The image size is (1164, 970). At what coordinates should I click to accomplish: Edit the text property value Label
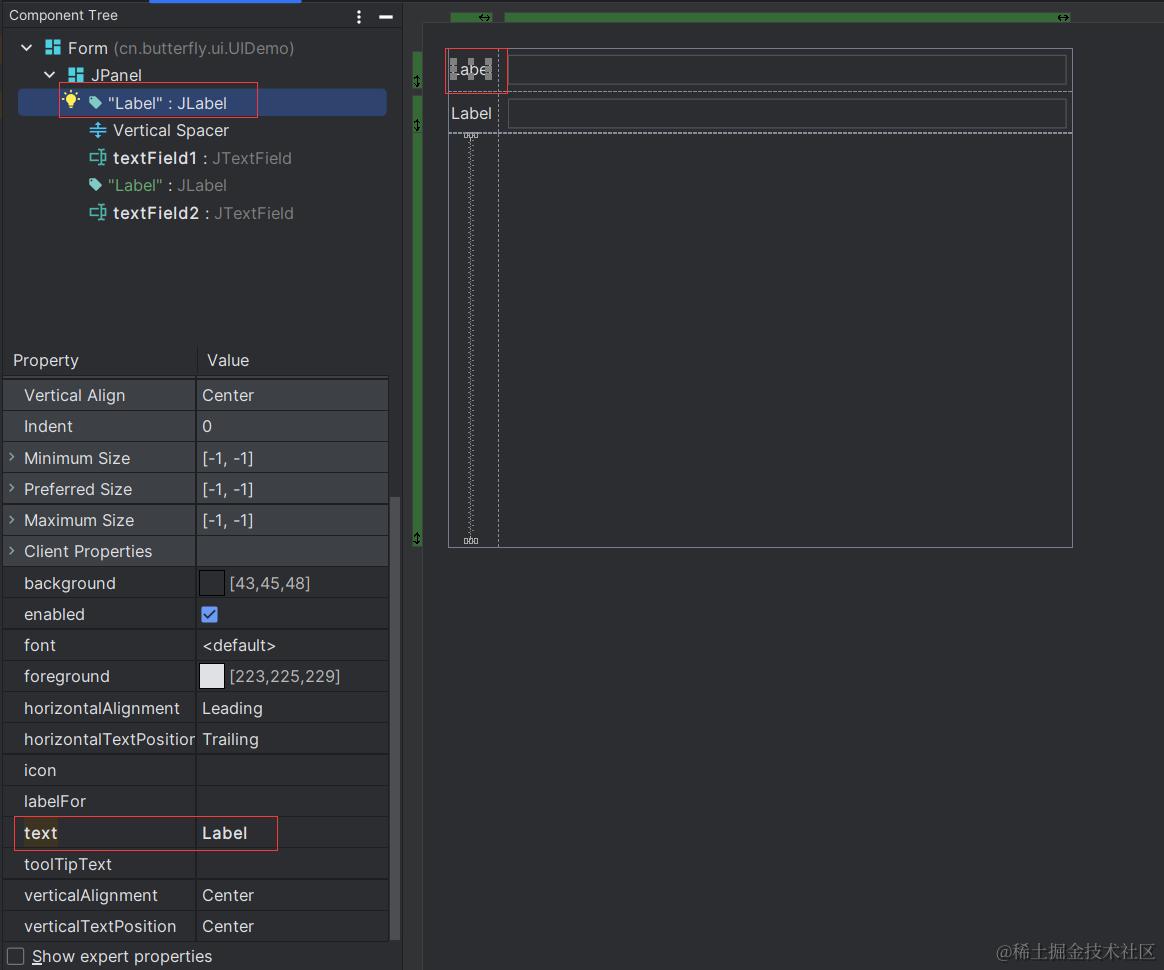(x=292, y=833)
